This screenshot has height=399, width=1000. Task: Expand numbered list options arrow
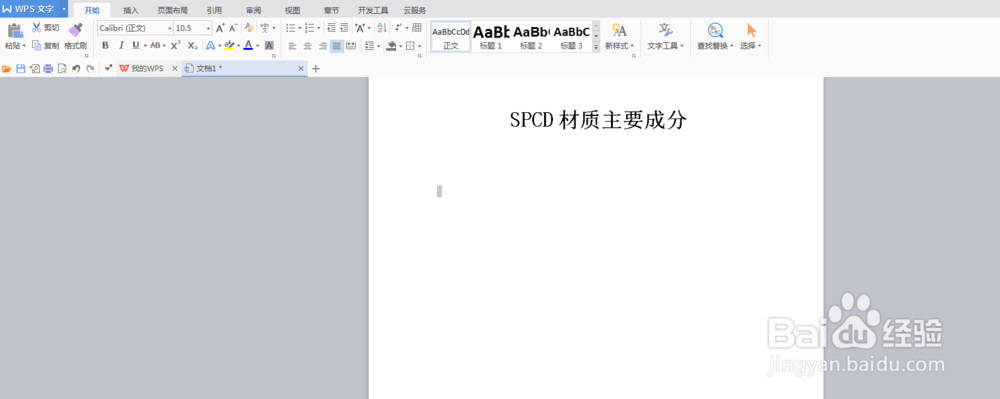318,29
